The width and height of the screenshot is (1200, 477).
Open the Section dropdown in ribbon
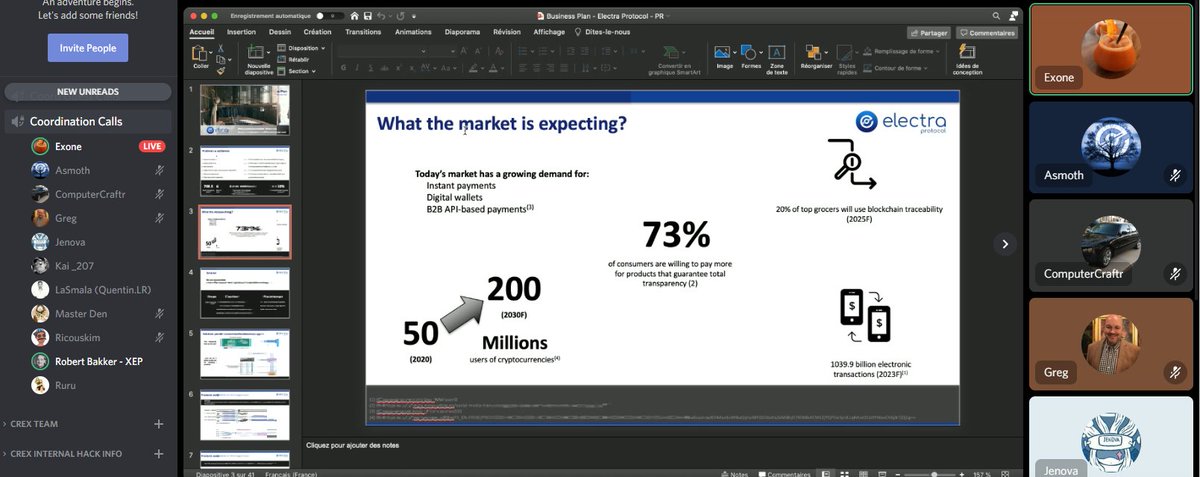296,71
